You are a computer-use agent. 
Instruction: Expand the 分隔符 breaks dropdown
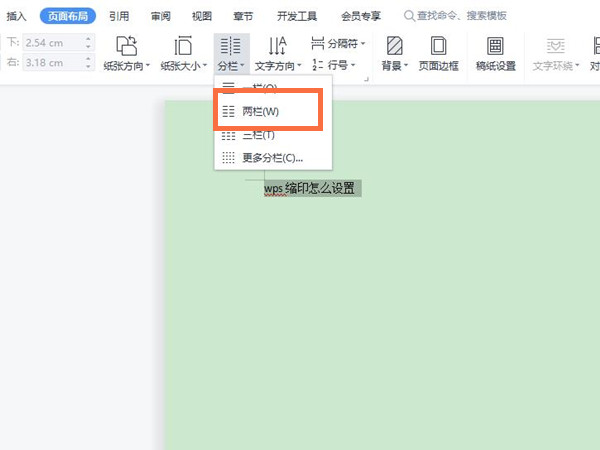pyautogui.click(x=338, y=44)
